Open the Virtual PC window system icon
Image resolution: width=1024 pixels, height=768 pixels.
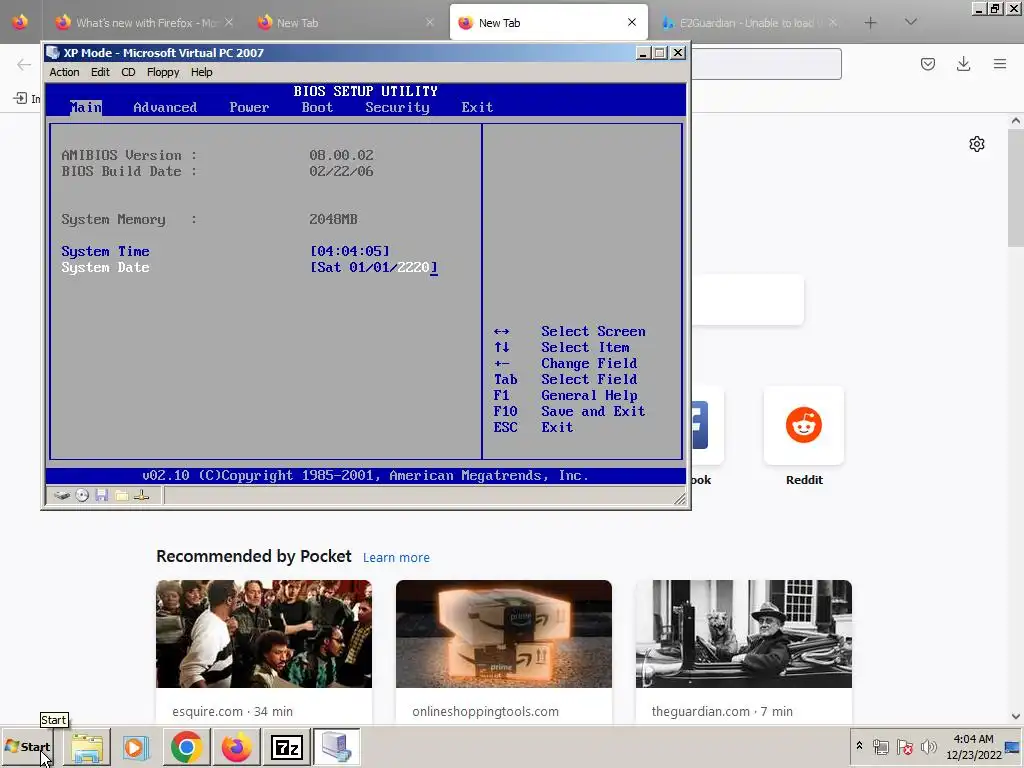pos(54,53)
